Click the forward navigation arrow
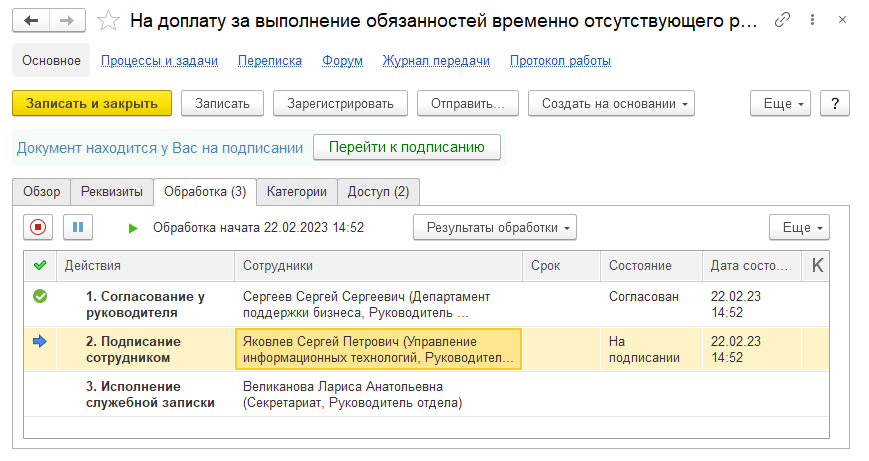This screenshot has width=869, height=461. pyautogui.click(x=66, y=20)
